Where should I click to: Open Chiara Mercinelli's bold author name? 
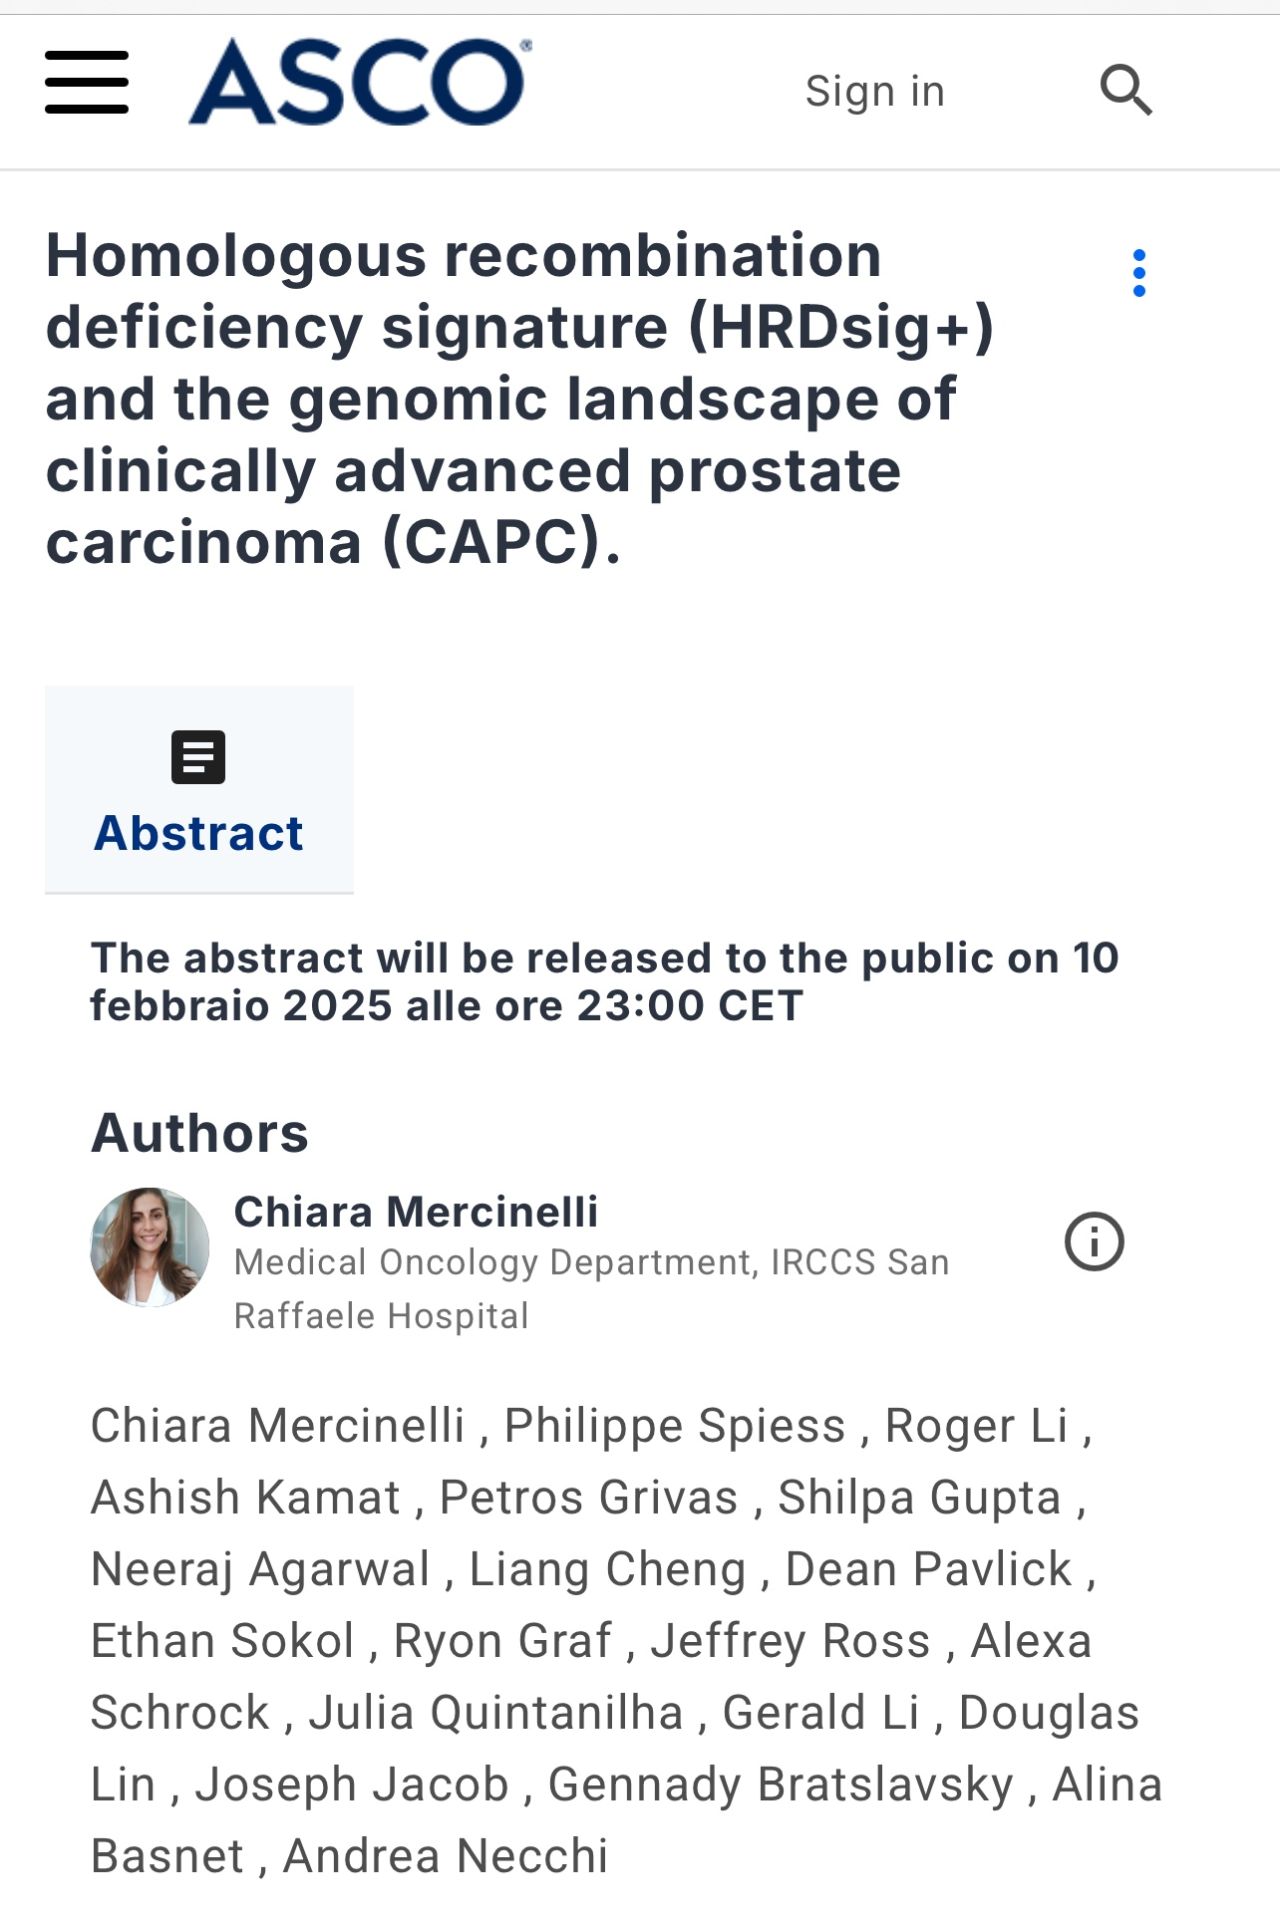pos(416,1211)
